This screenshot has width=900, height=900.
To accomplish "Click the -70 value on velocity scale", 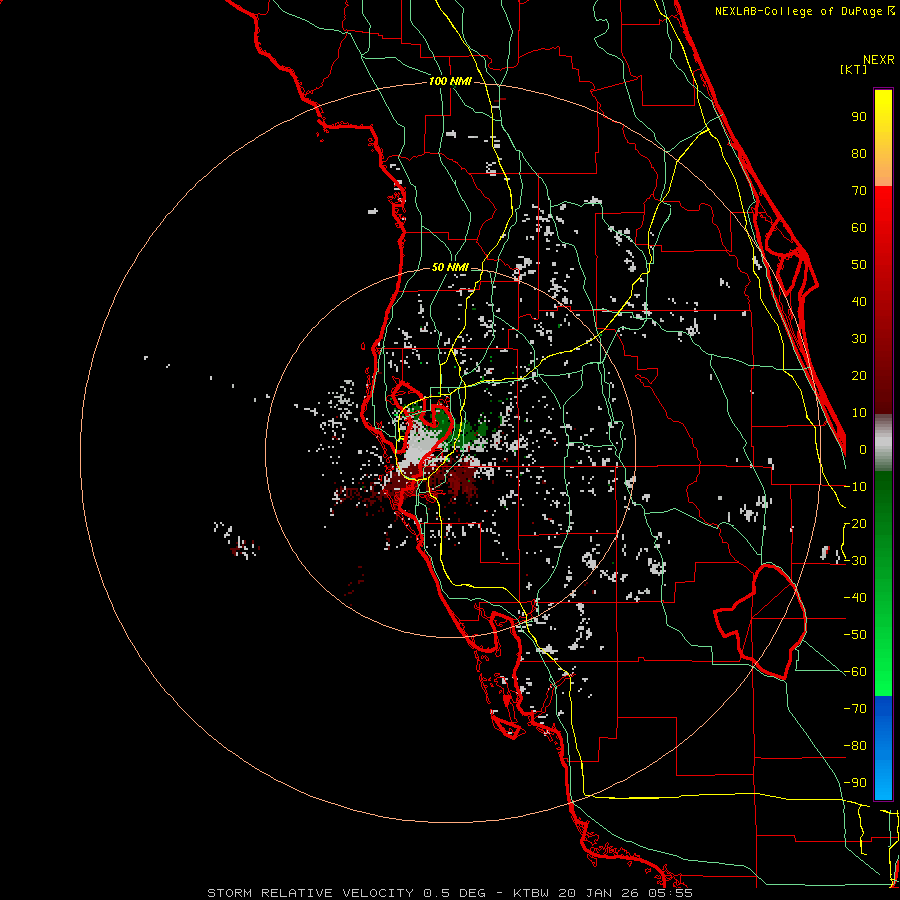I will [855, 708].
